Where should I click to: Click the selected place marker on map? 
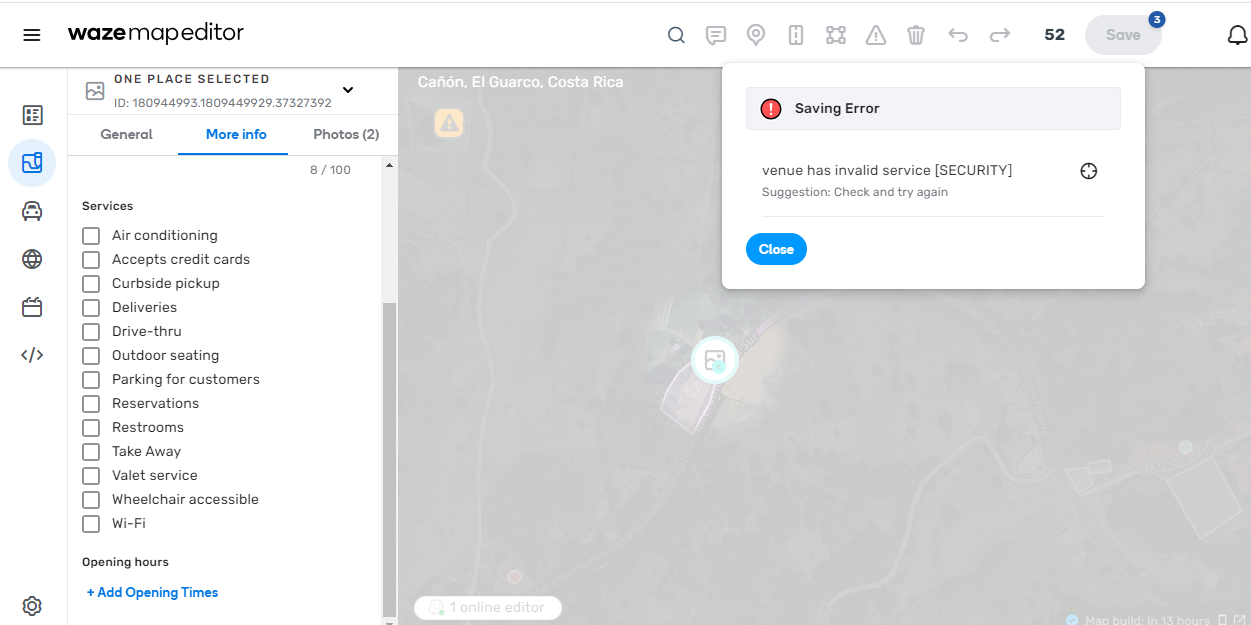pyautogui.click(x=715, y=360)
